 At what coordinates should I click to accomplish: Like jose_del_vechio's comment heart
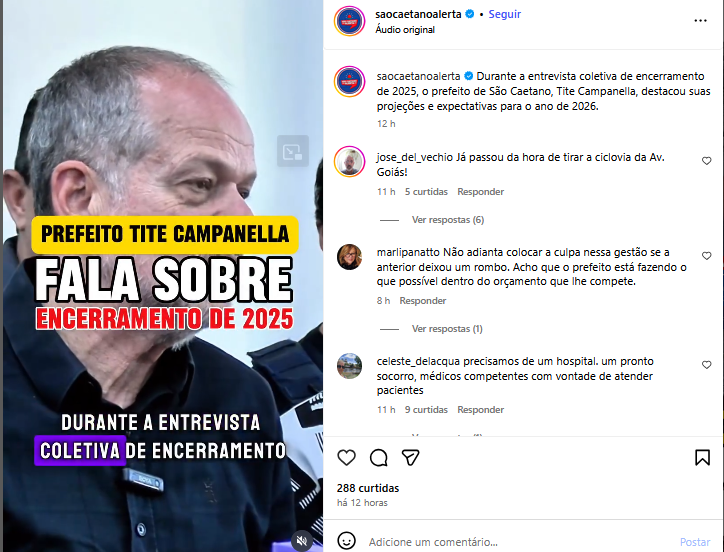tap(706, 161)
